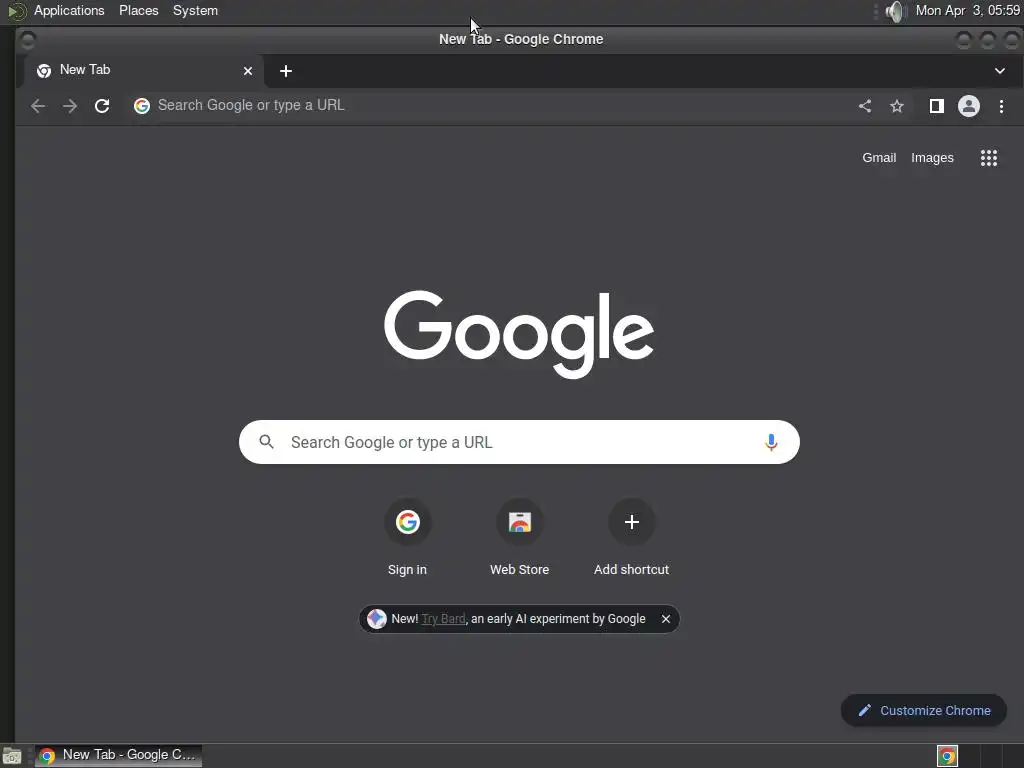Select the New Tab browser tab
Viewport: 1024px width, 768px height.
pyautogui.click(x=144, y=71)
